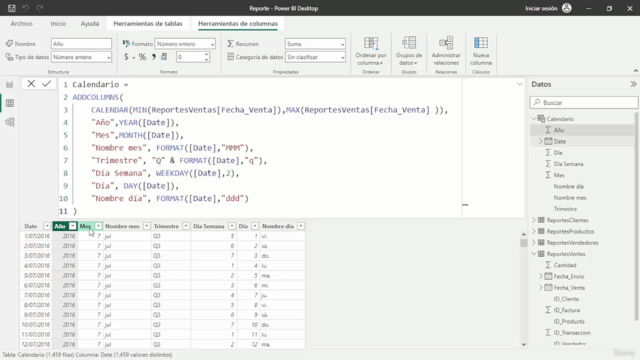Collapse the Datos pane with double chevron
Image resolution: width=640 pixels, height=360 pixels.
(633, 84)
